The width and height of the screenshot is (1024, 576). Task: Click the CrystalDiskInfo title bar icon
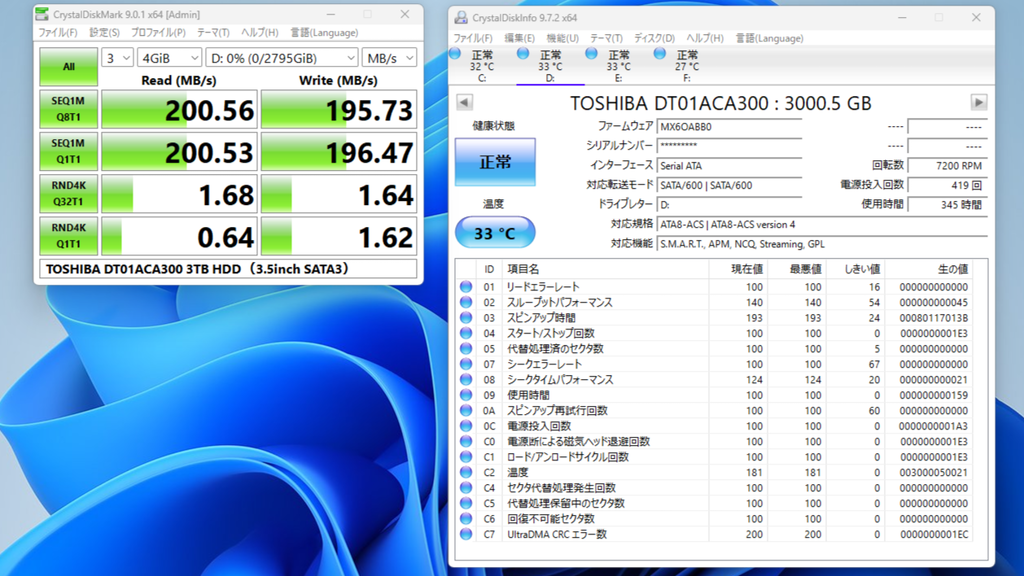[x=460, y=18]
